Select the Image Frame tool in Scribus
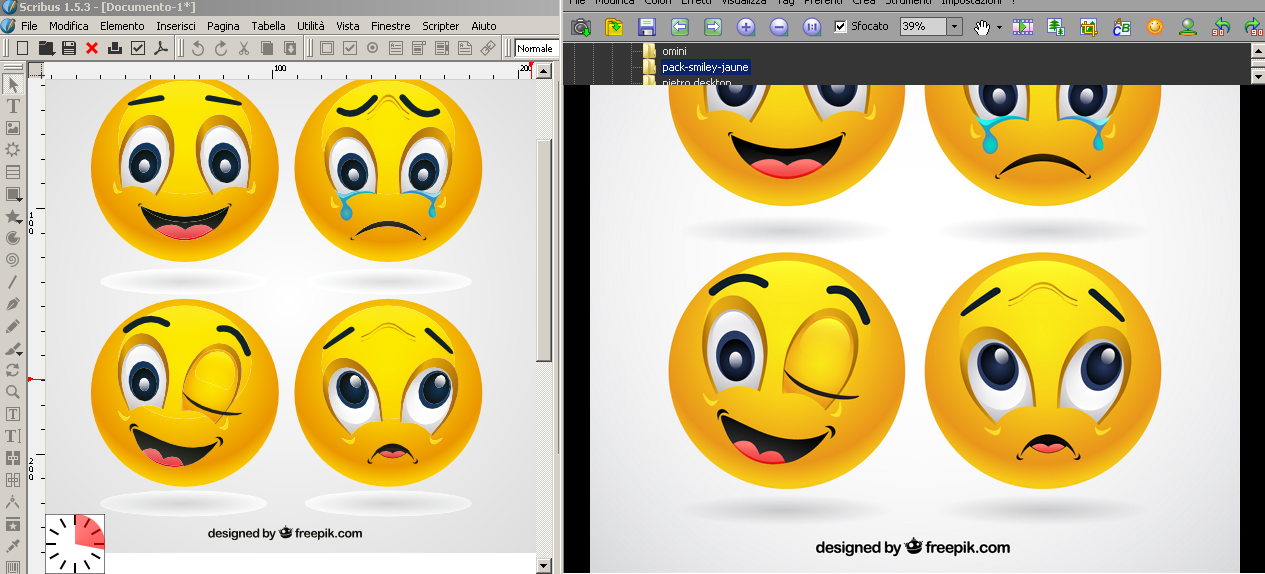Image resolution: width=1265 pixels, height=574 pixels. pyautogui.click(x=13, y=128)
